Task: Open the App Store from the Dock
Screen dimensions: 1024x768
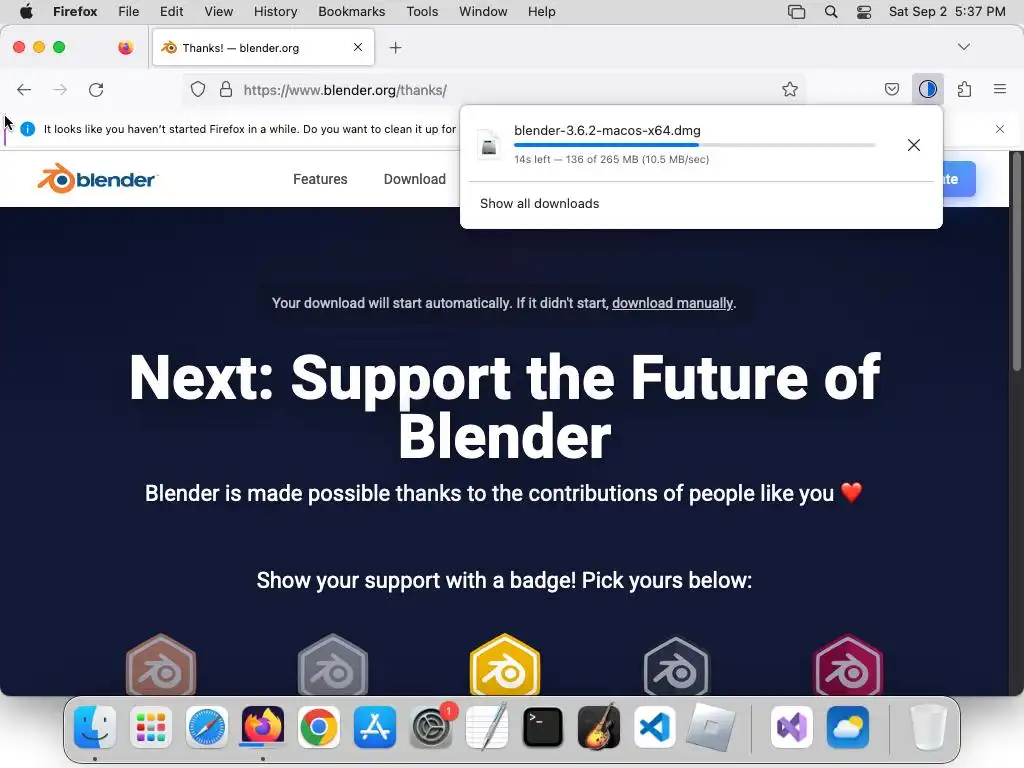Action: coord(375,727)
